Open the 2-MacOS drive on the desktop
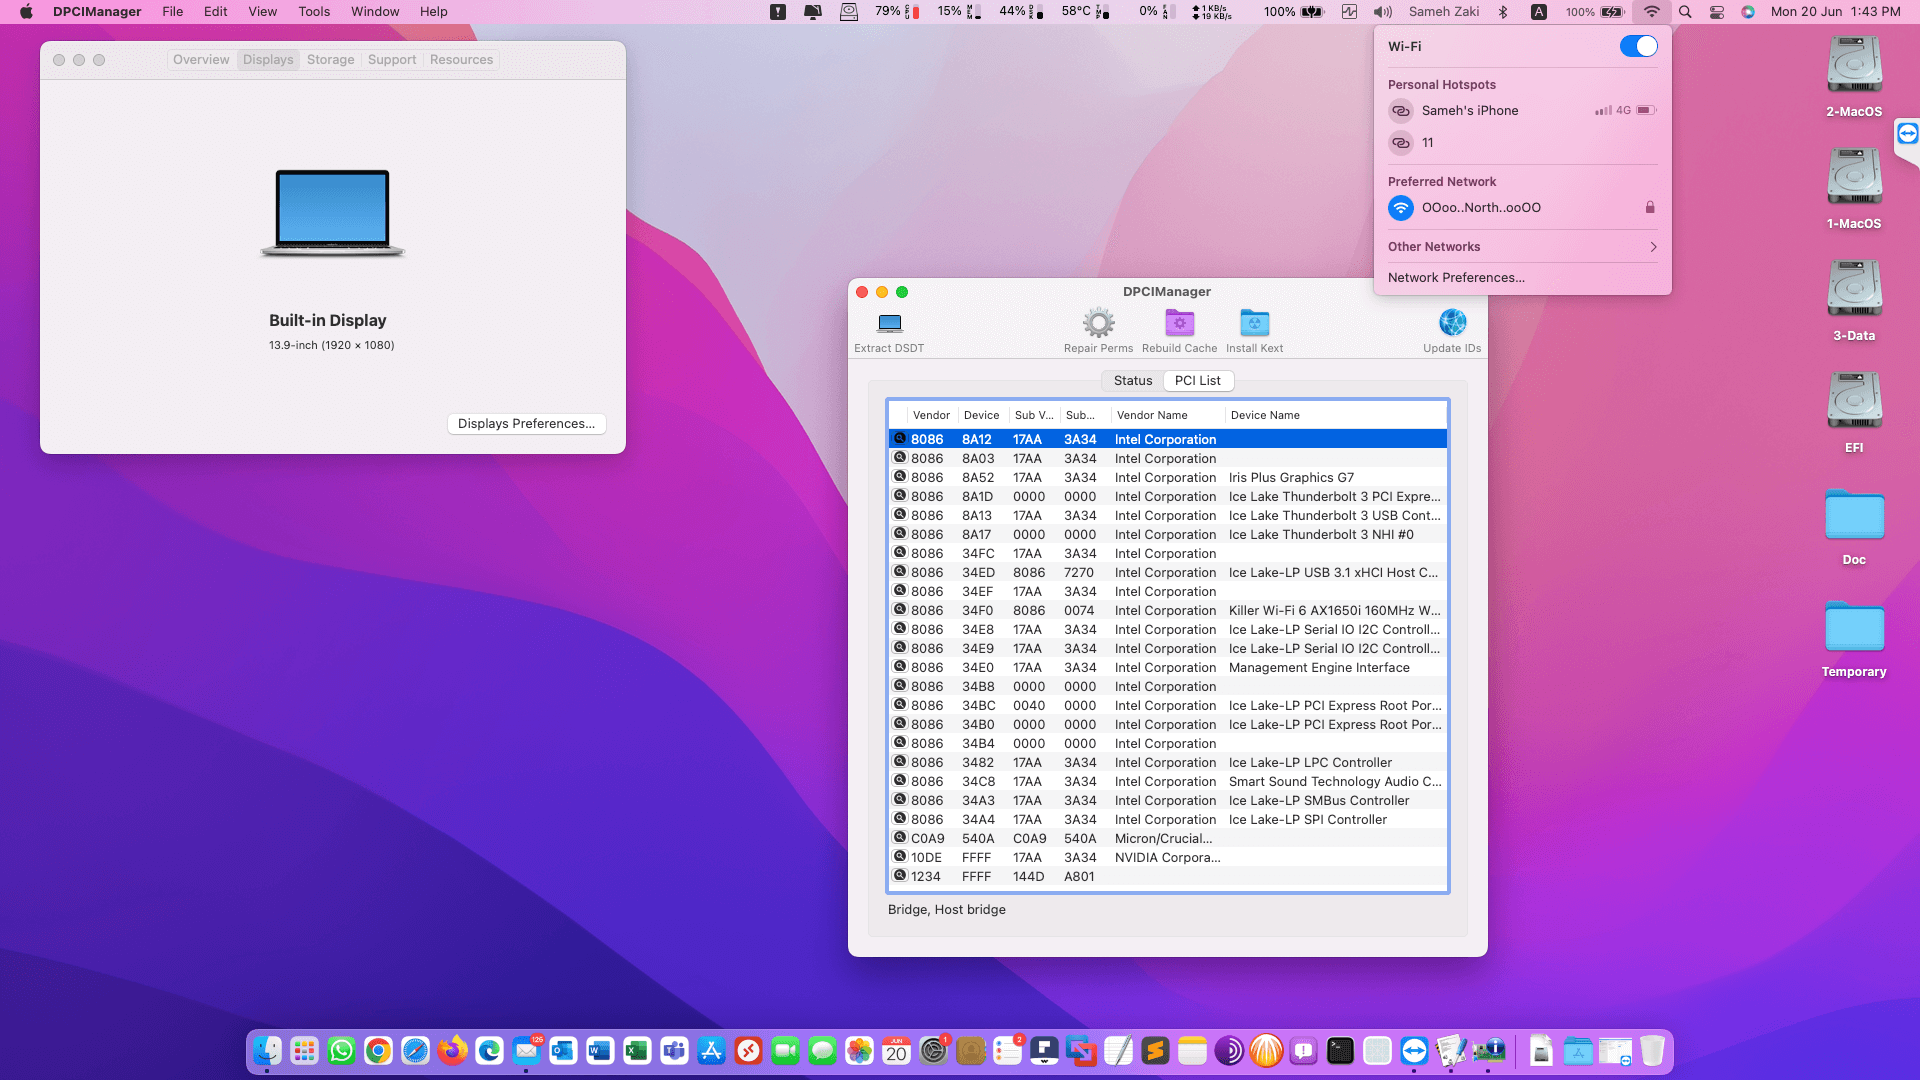Viewport: 1920px width, 1080px height. (1854, 66)
